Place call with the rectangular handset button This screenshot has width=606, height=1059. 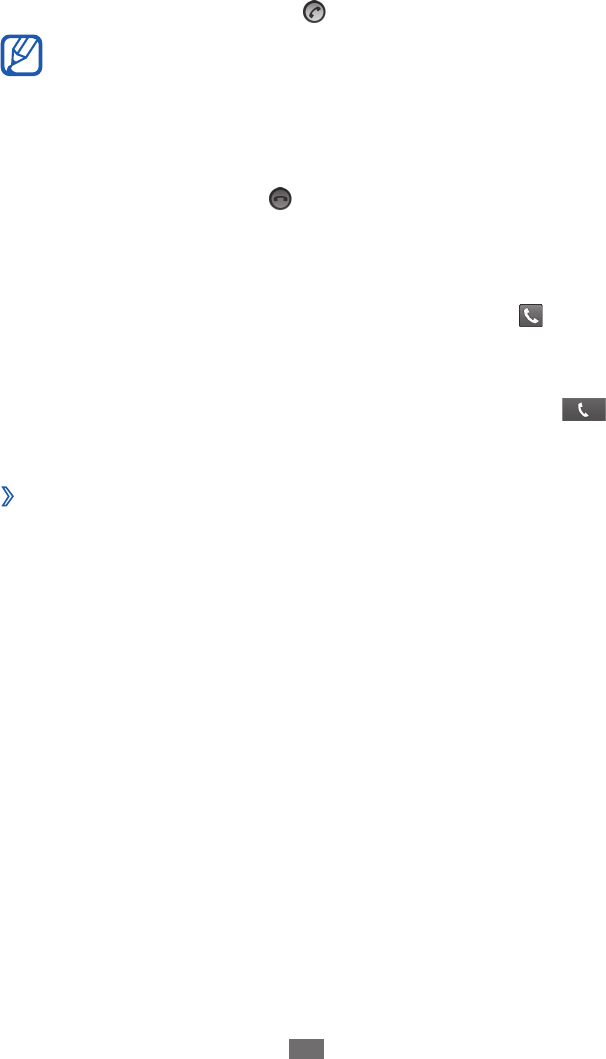click(584, 409)
